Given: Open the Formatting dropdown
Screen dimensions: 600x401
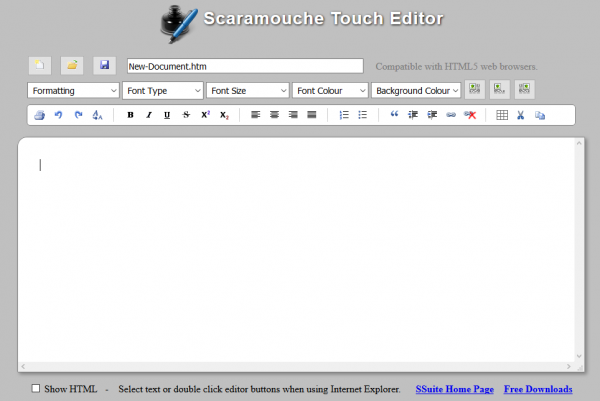Looking at the screenshot, I should tap(73, 91).
